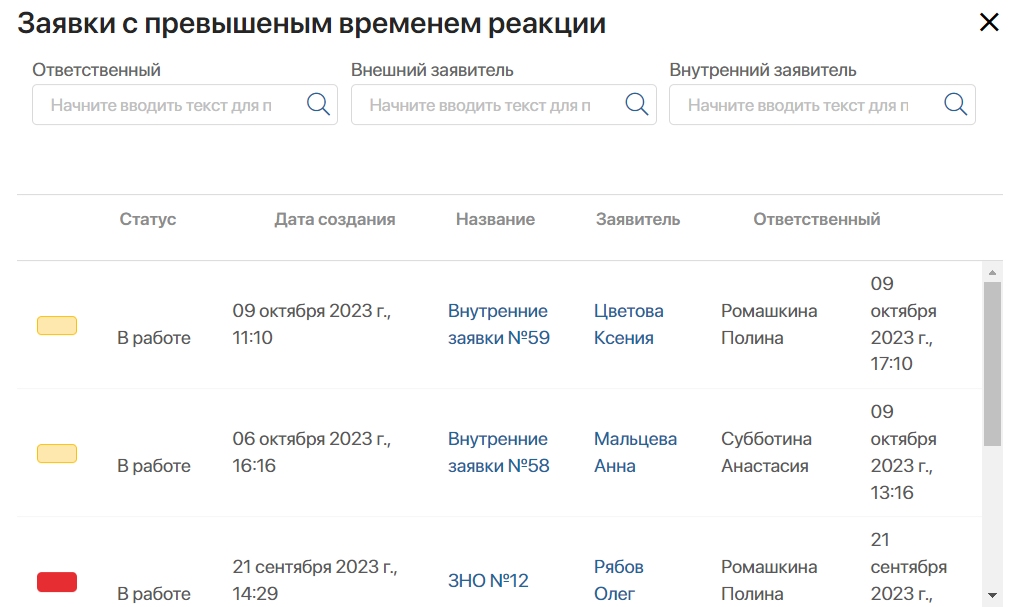Open applicant Мальцева Анна profile

[x=635, y=452]
